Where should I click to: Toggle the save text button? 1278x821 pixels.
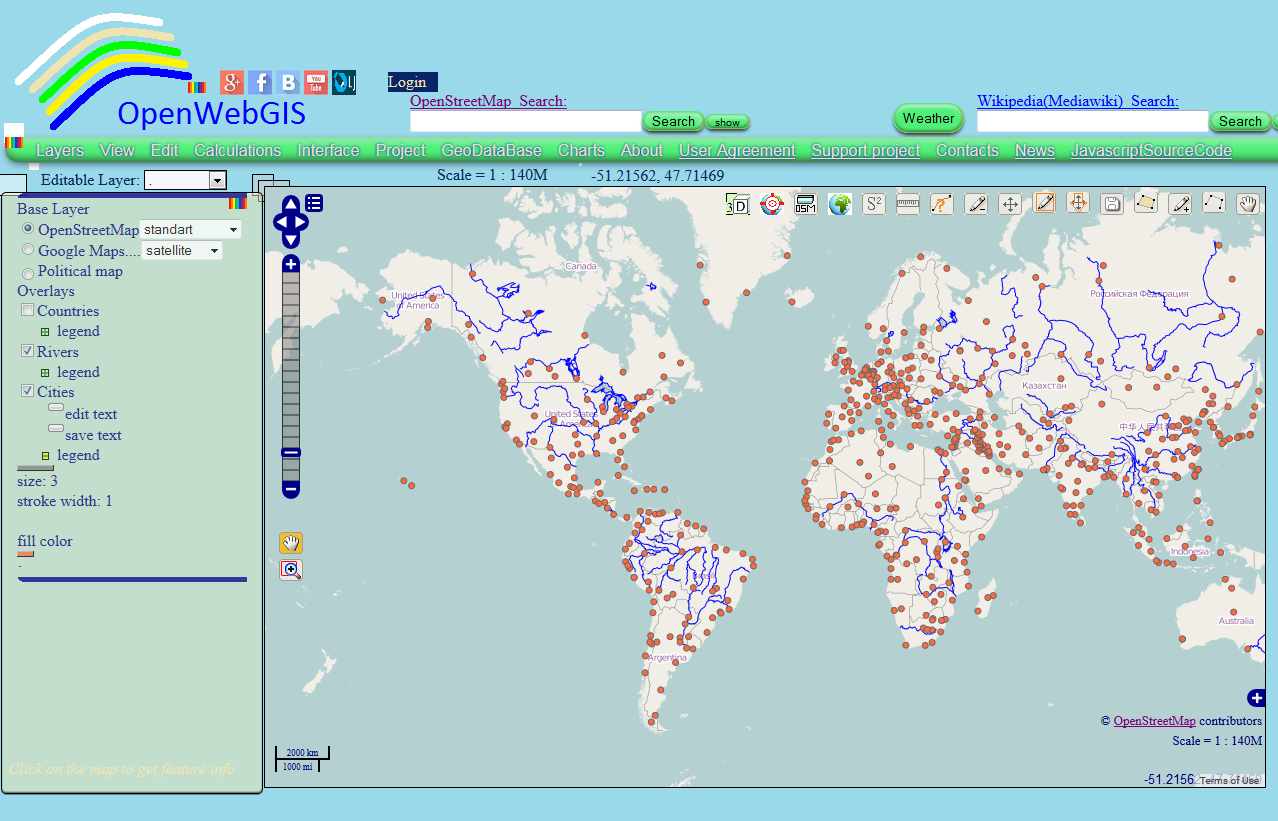tap(56, 428)
